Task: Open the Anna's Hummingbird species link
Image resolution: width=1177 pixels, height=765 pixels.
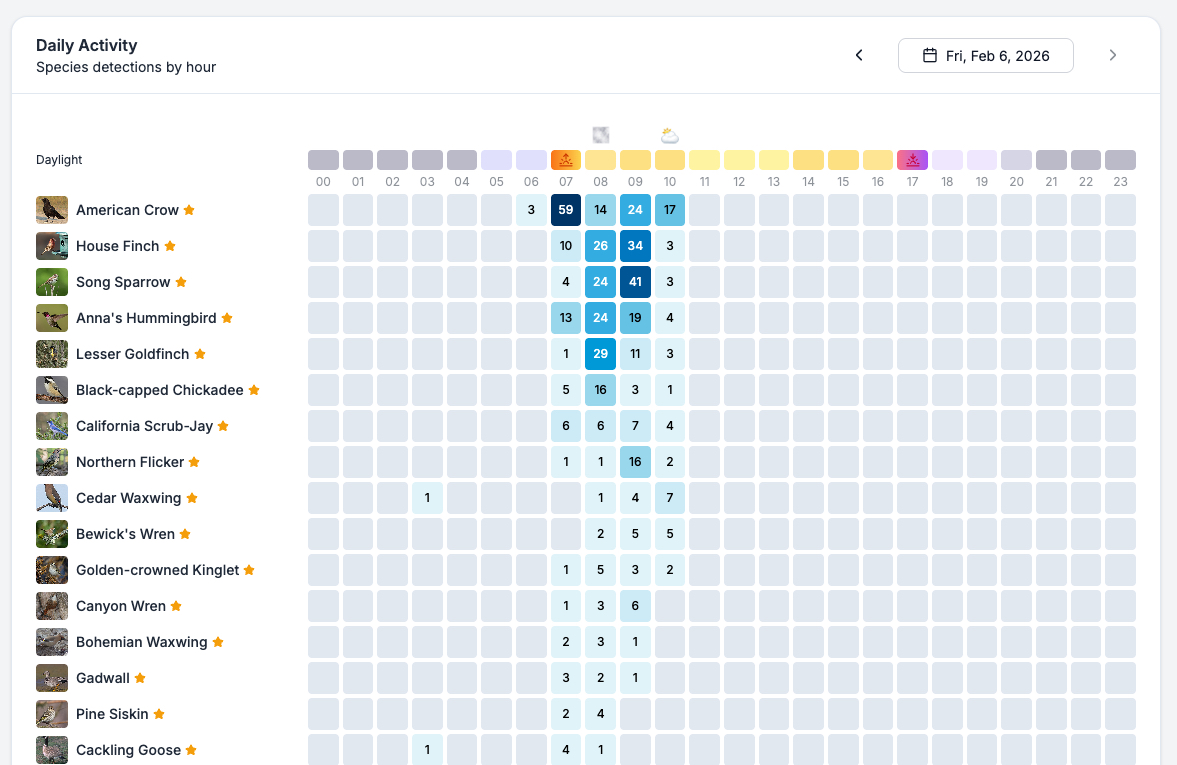Action: (x=146, y=318)
